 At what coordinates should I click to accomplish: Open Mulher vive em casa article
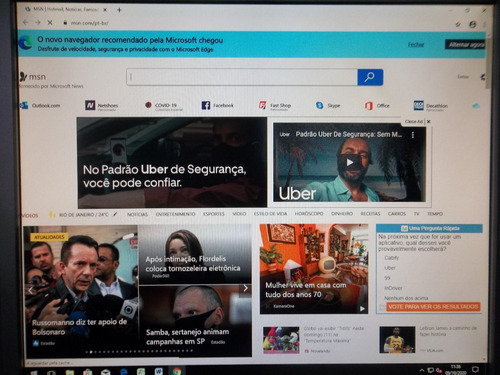click(x=306, y=290)
